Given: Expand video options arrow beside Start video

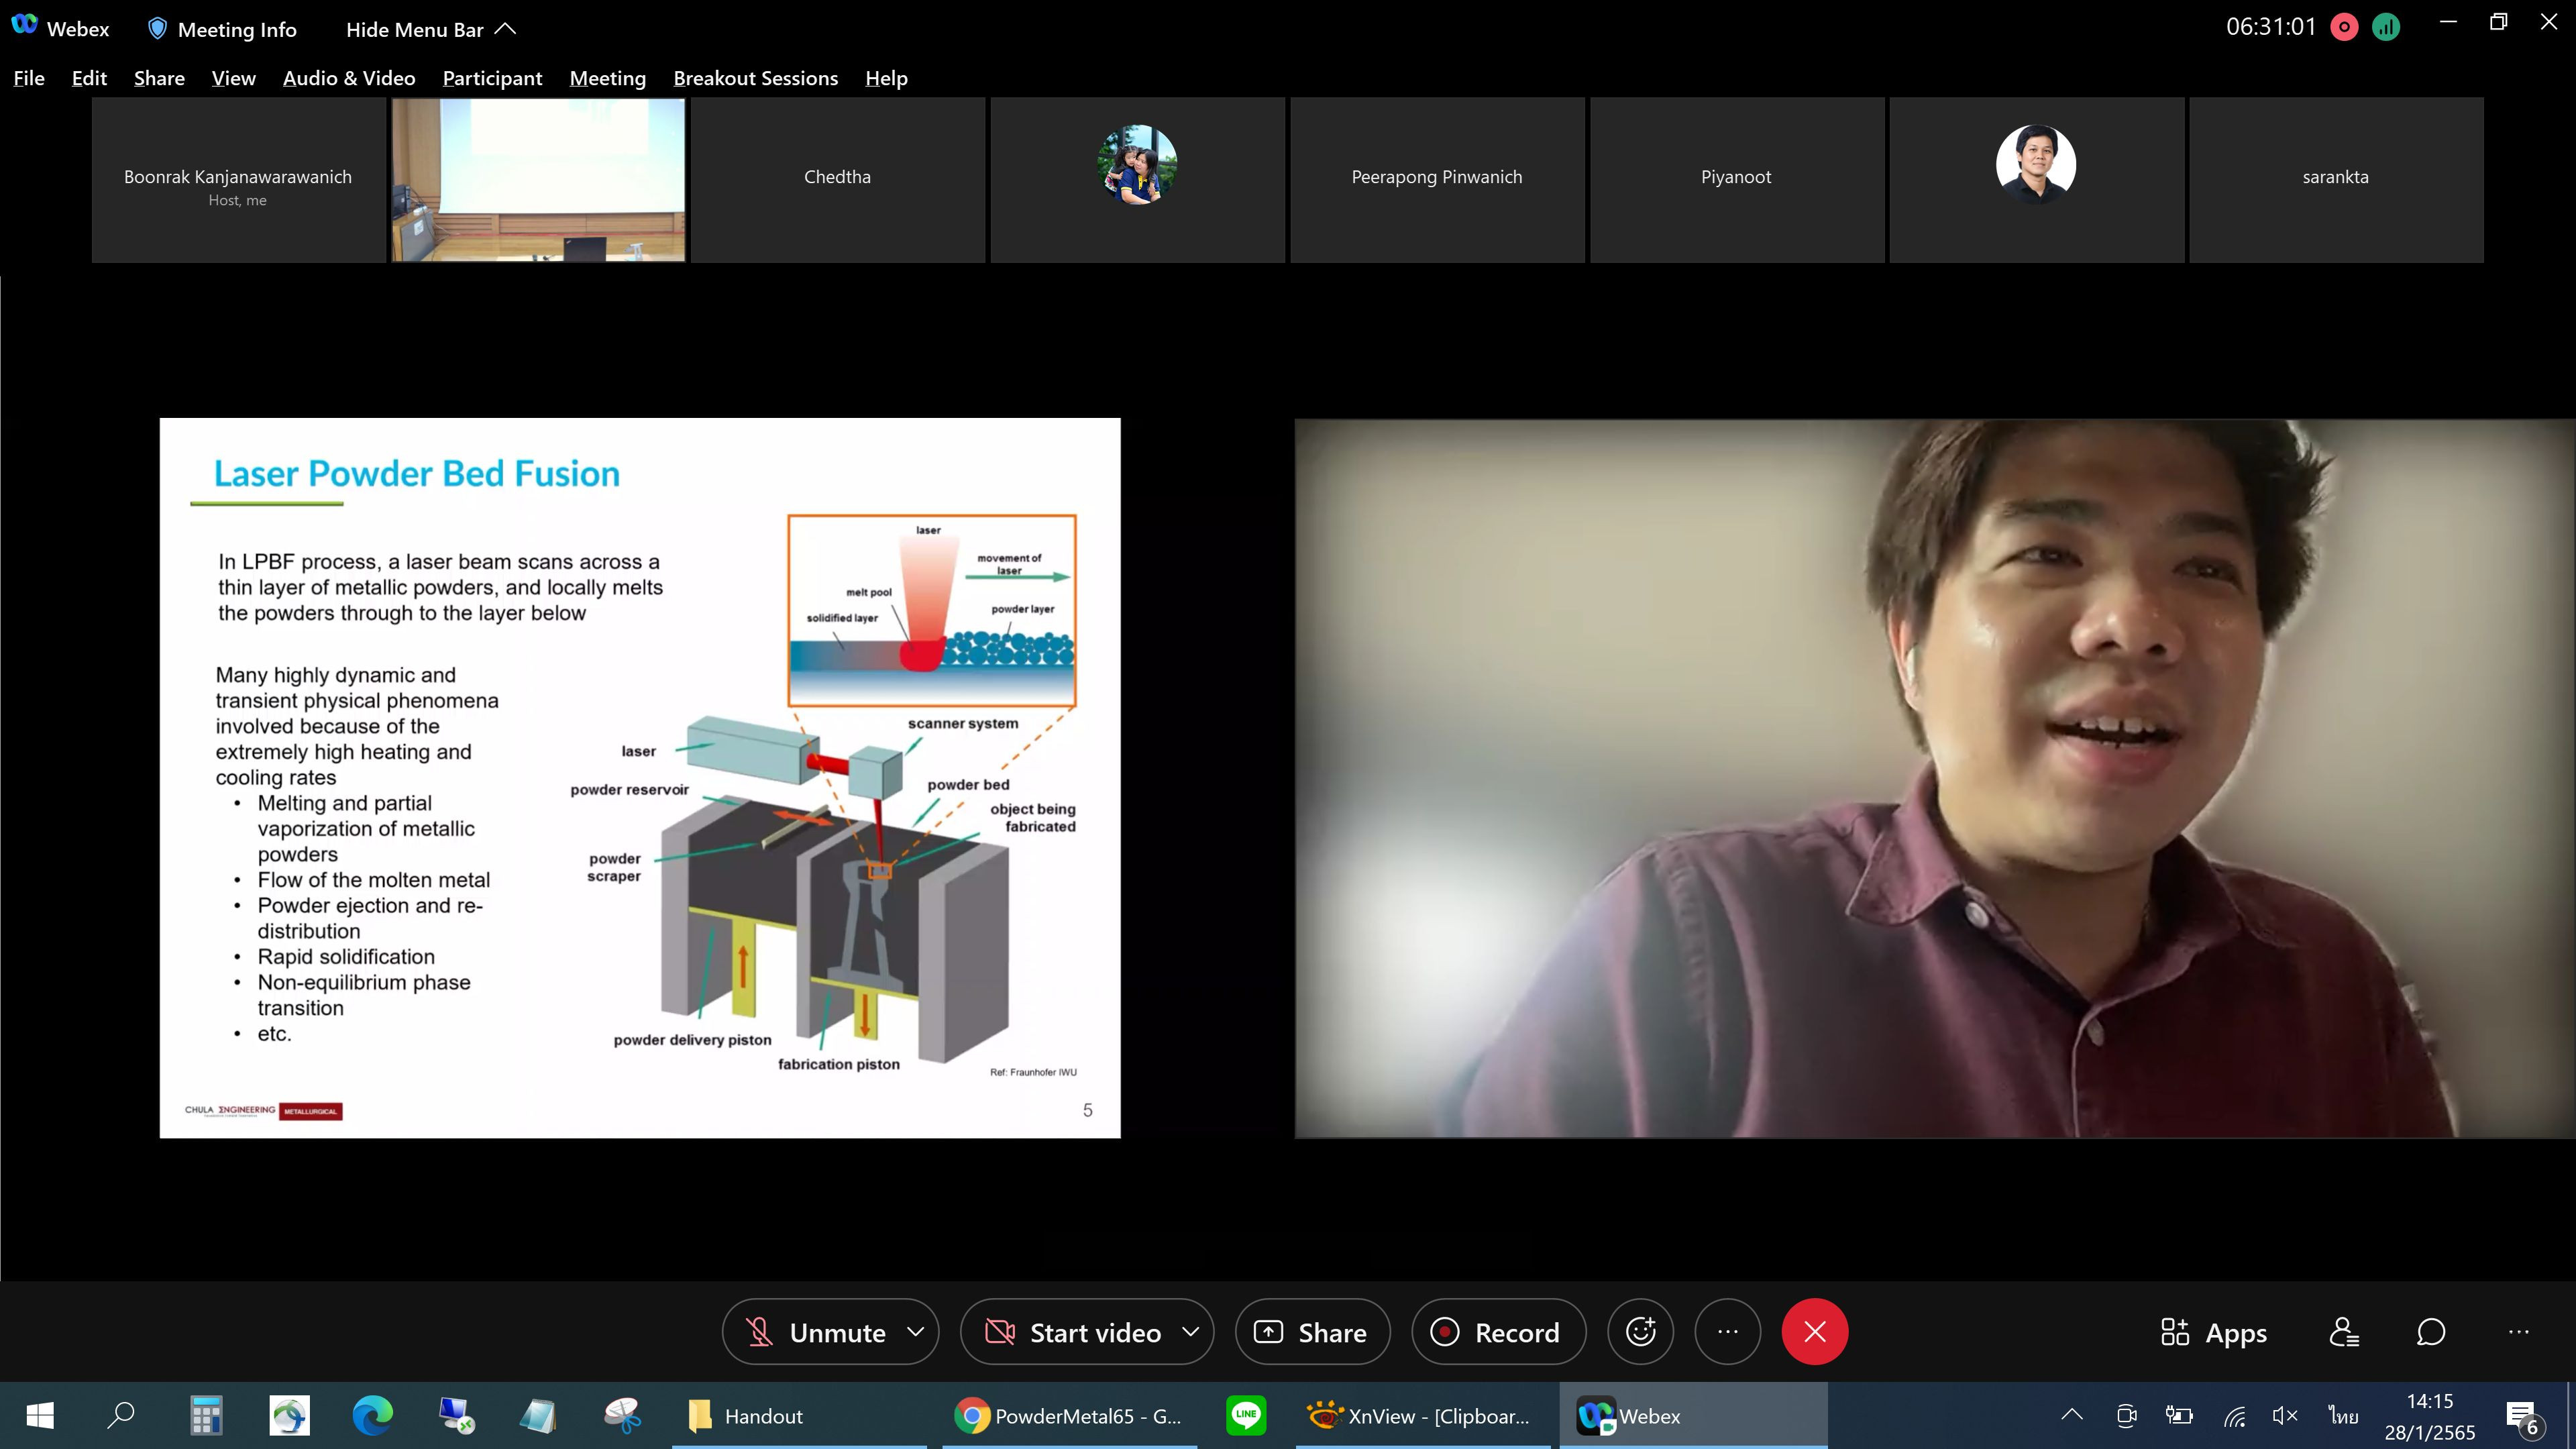Looking at the screenshot, I should pyautogui.click(x=1190, y=1332).
